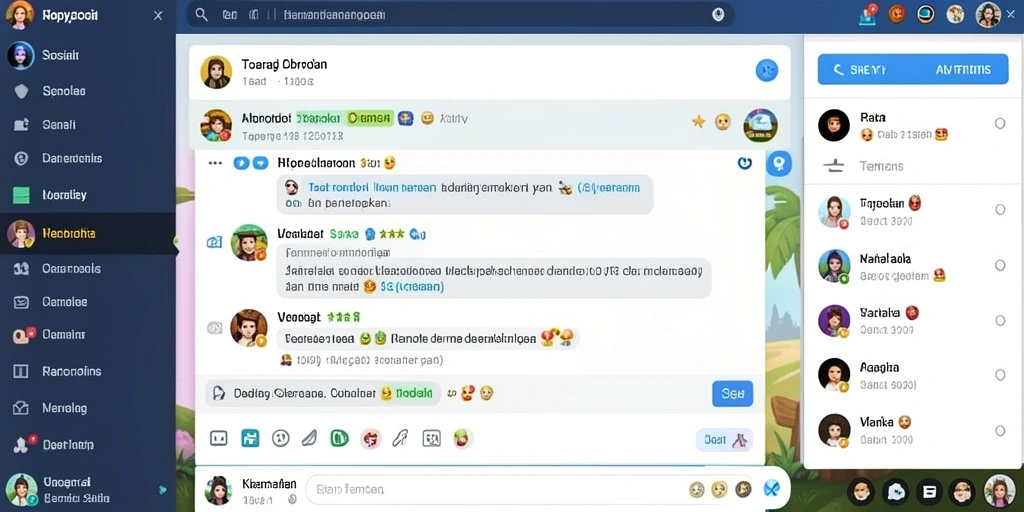This screenshot has height=512, width=1024.
Task: Select the radio button for Aeogka
Action: 1000,375
